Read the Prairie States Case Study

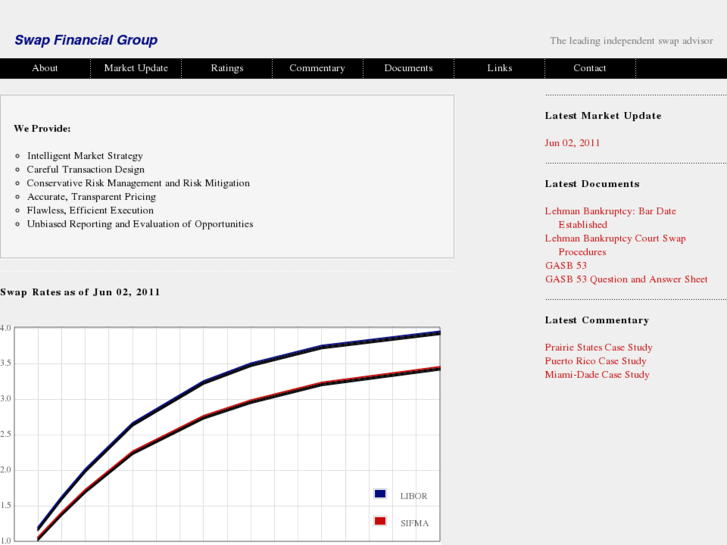(599, 347)
